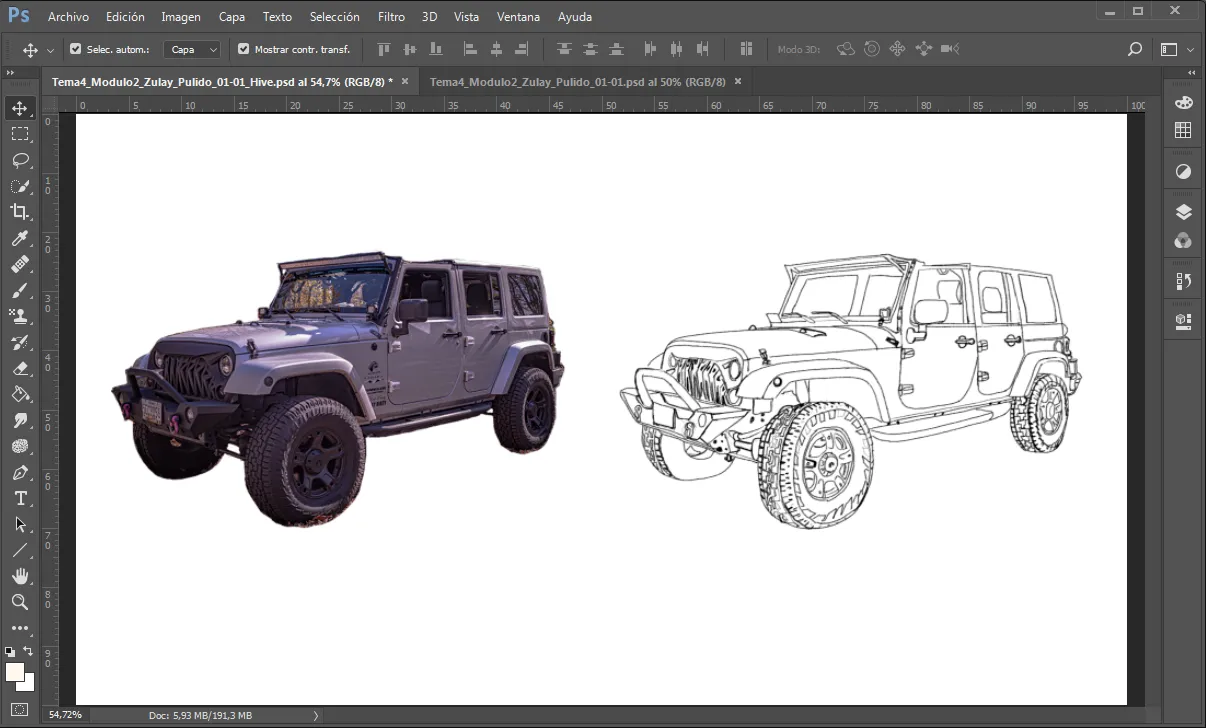Select the Horizontal Type tool
The height and width of the screenshot is (728, 1206).
[20, 498]
